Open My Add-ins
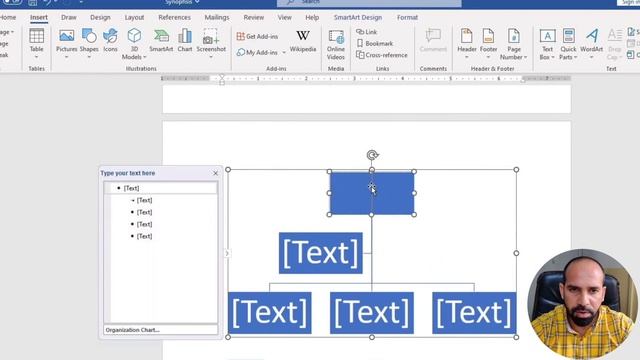This screenshot has height=360, width=640. pyautogui.click(x=257, y=52)
